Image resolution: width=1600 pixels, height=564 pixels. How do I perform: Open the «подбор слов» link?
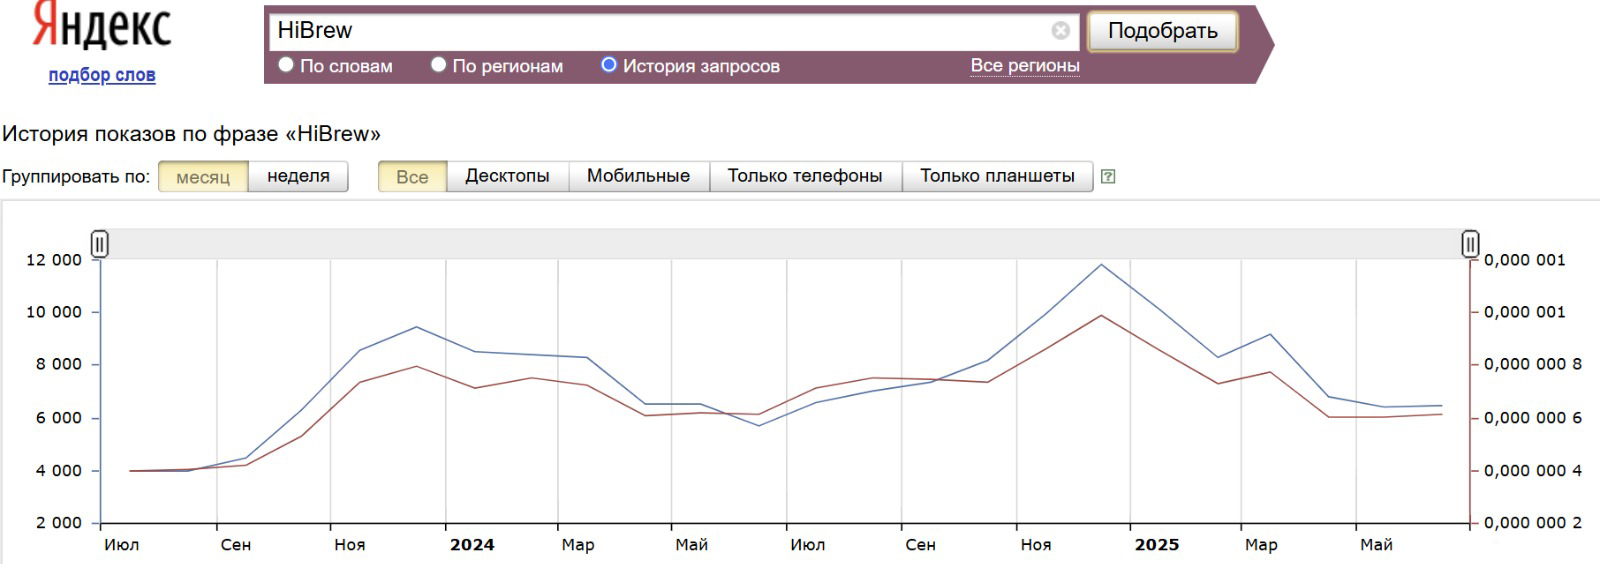pyautogui.click(x=102, y=75)
